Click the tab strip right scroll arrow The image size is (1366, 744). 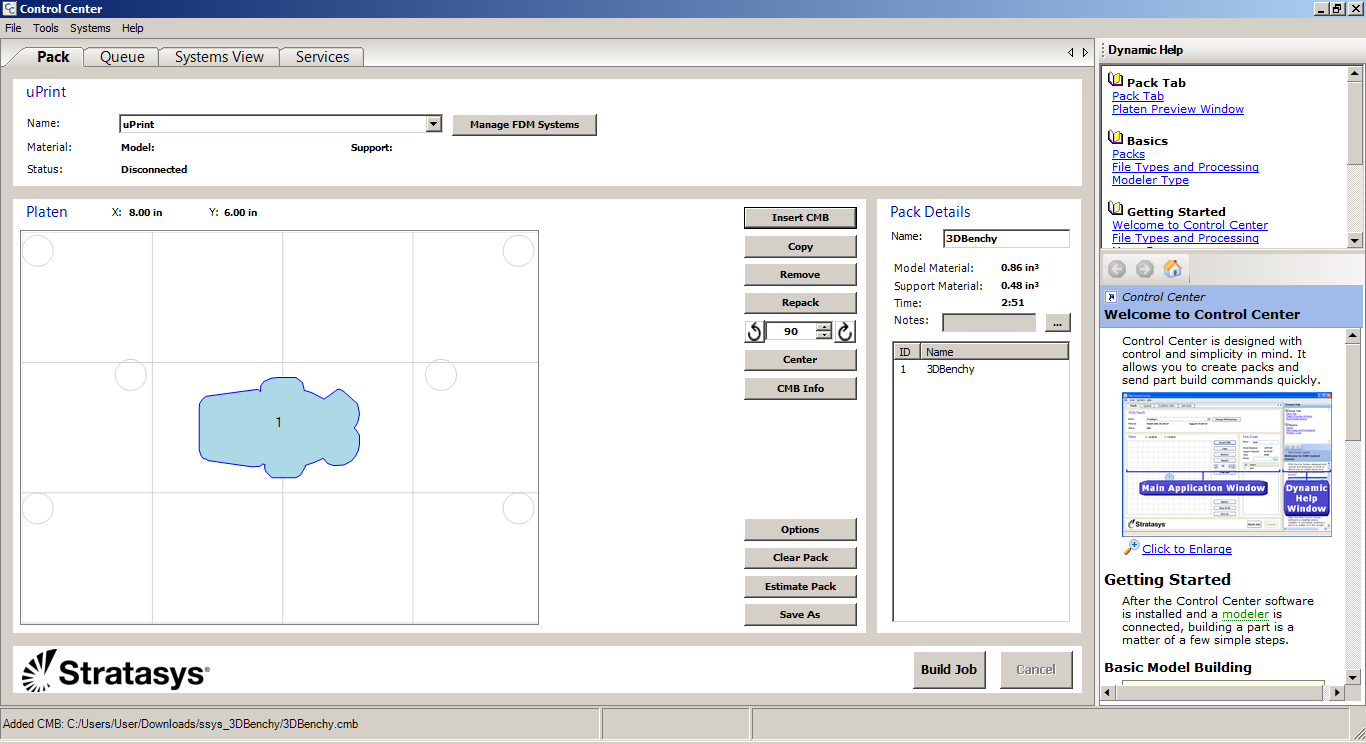coord(1085,52)
